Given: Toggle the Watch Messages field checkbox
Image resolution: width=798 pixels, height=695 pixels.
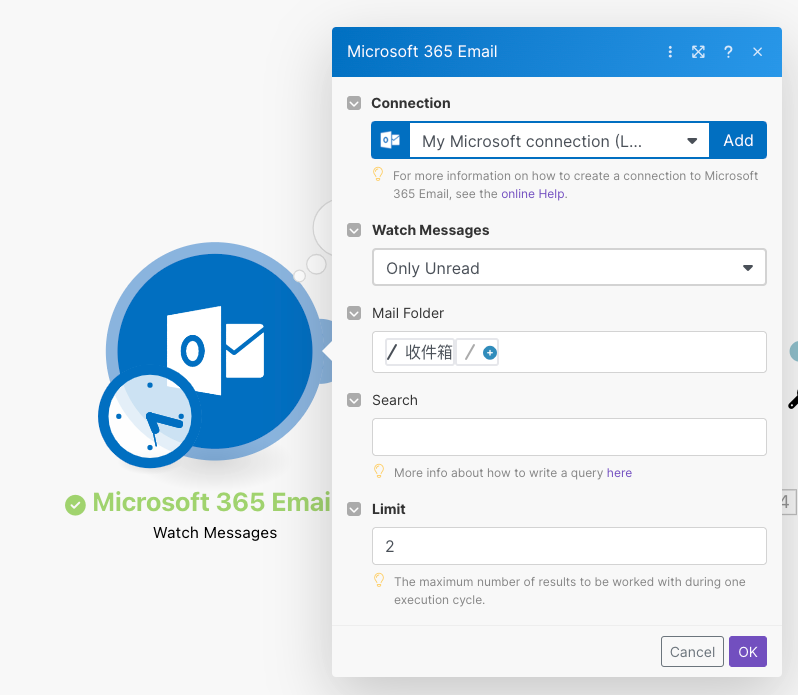Looking at the screenshot, I should point(354,230).
